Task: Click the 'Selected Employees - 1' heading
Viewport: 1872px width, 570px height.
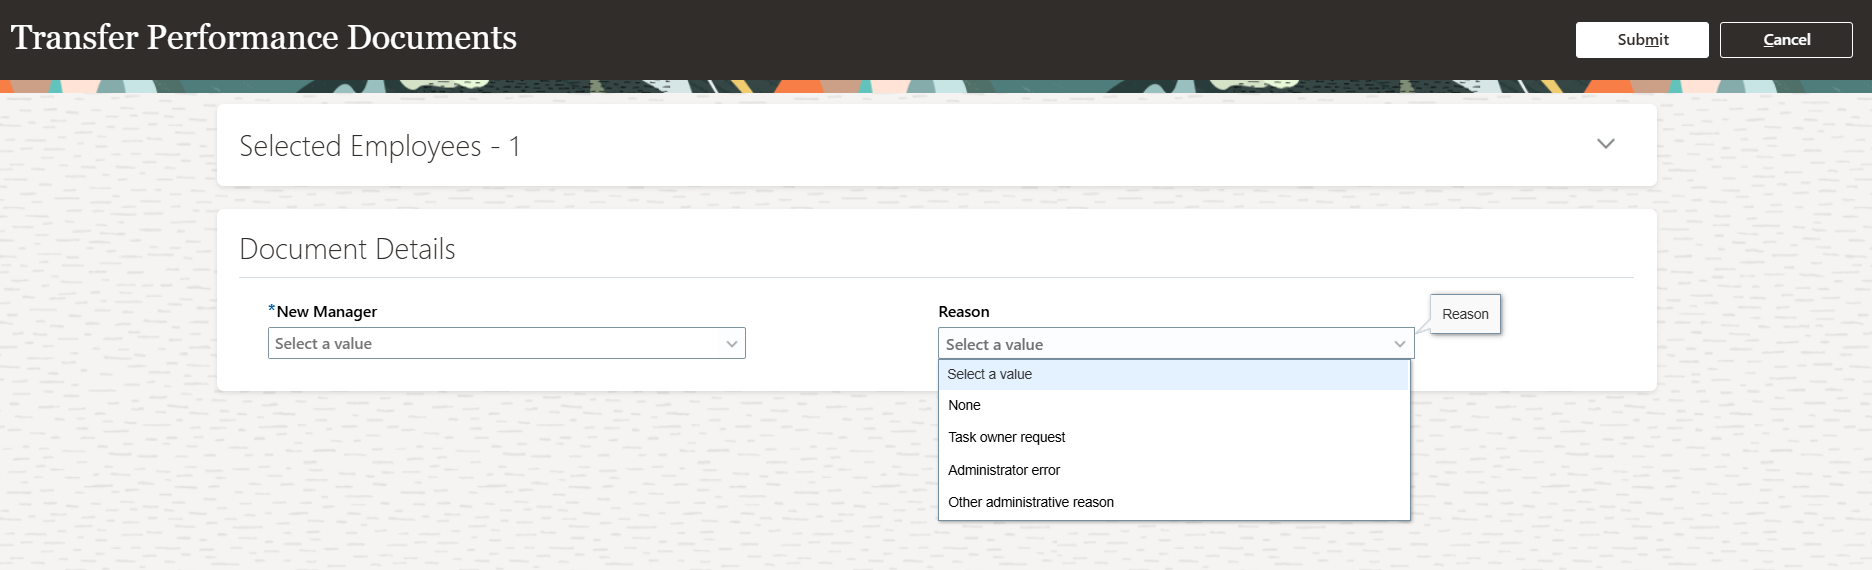Action: coord(380,146)
